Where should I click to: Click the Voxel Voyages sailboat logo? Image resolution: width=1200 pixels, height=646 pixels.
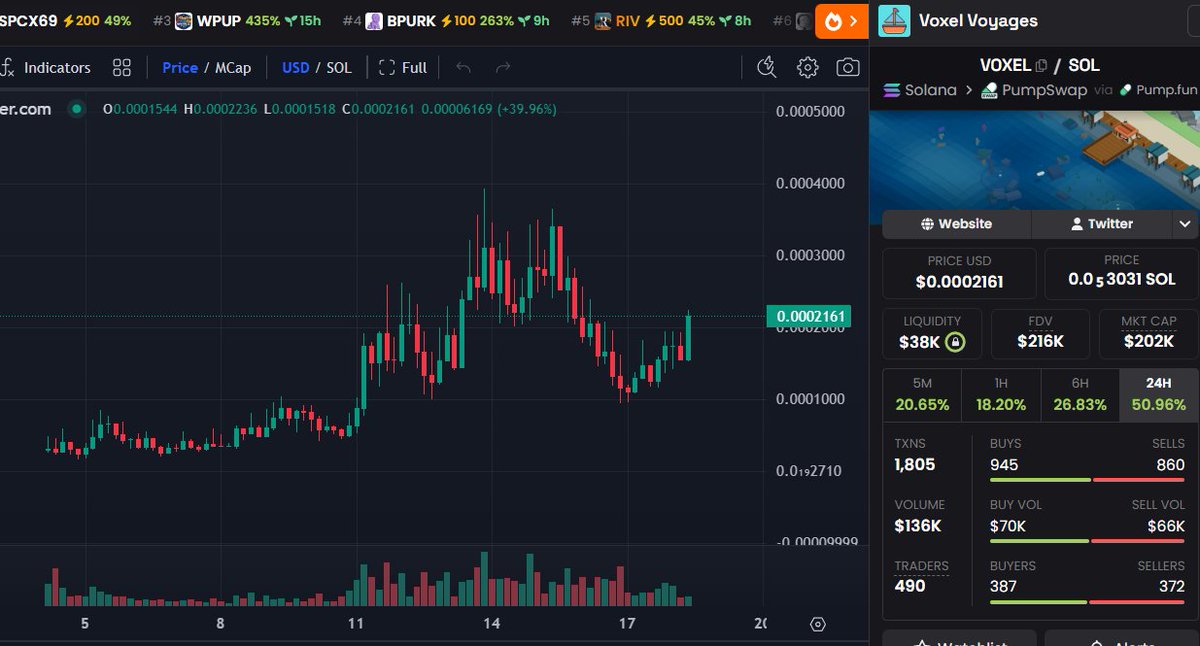[894, 20]
